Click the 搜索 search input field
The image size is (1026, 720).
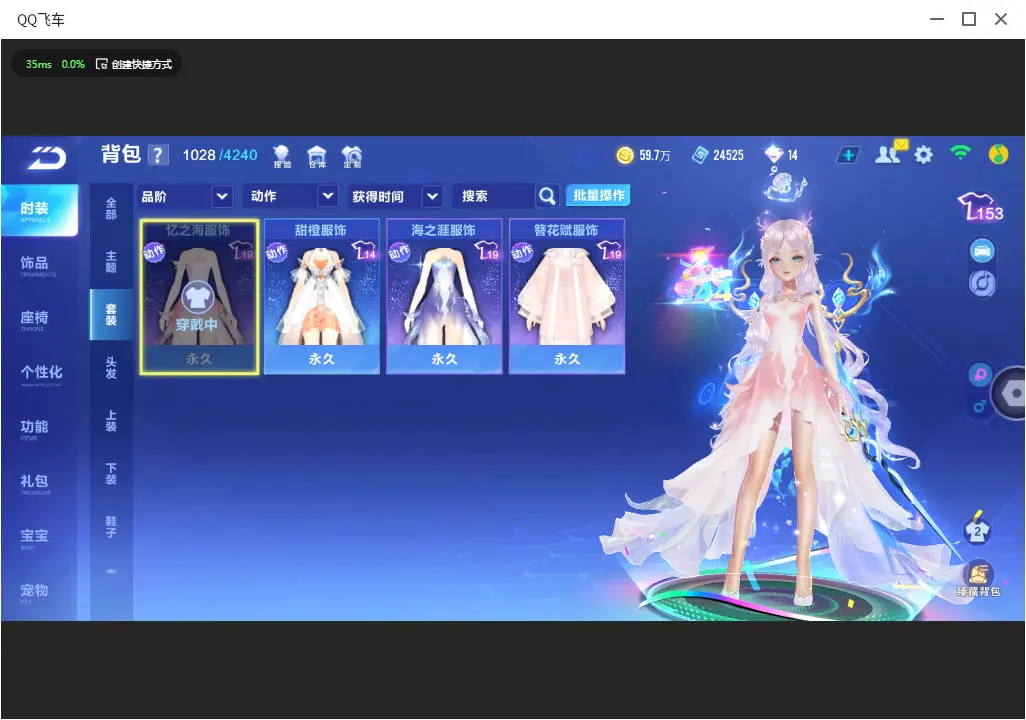[494, 196]
